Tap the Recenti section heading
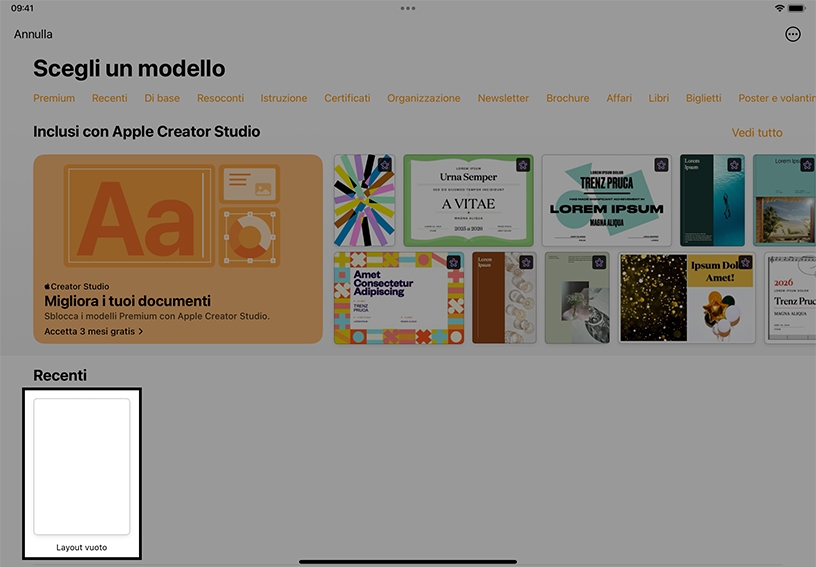The image size is (816, 567). coord(60,375)
